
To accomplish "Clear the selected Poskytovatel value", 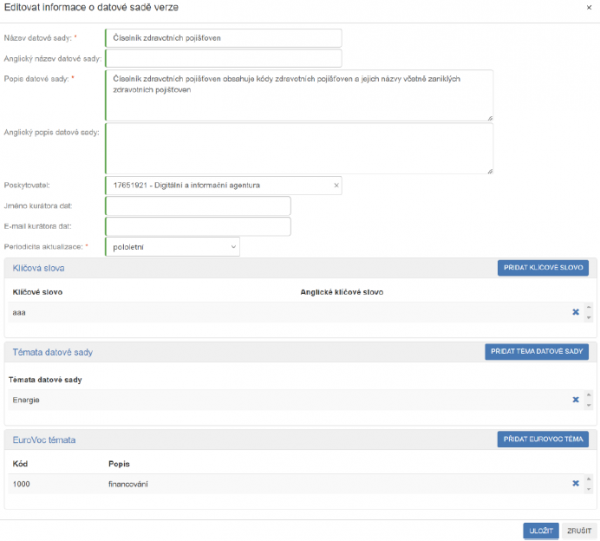I will click(x=336, y=185).
